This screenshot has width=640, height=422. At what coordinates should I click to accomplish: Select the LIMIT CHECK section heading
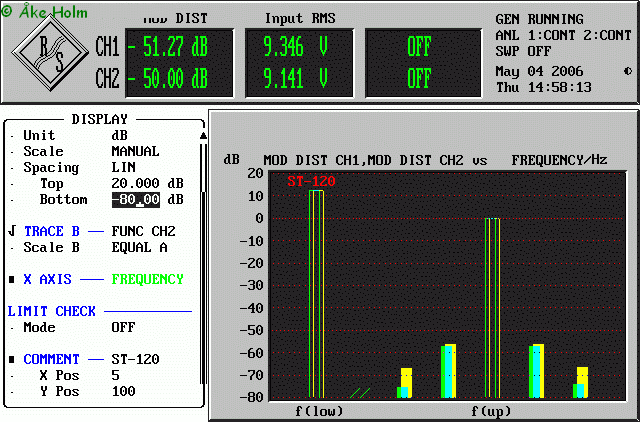51,311
